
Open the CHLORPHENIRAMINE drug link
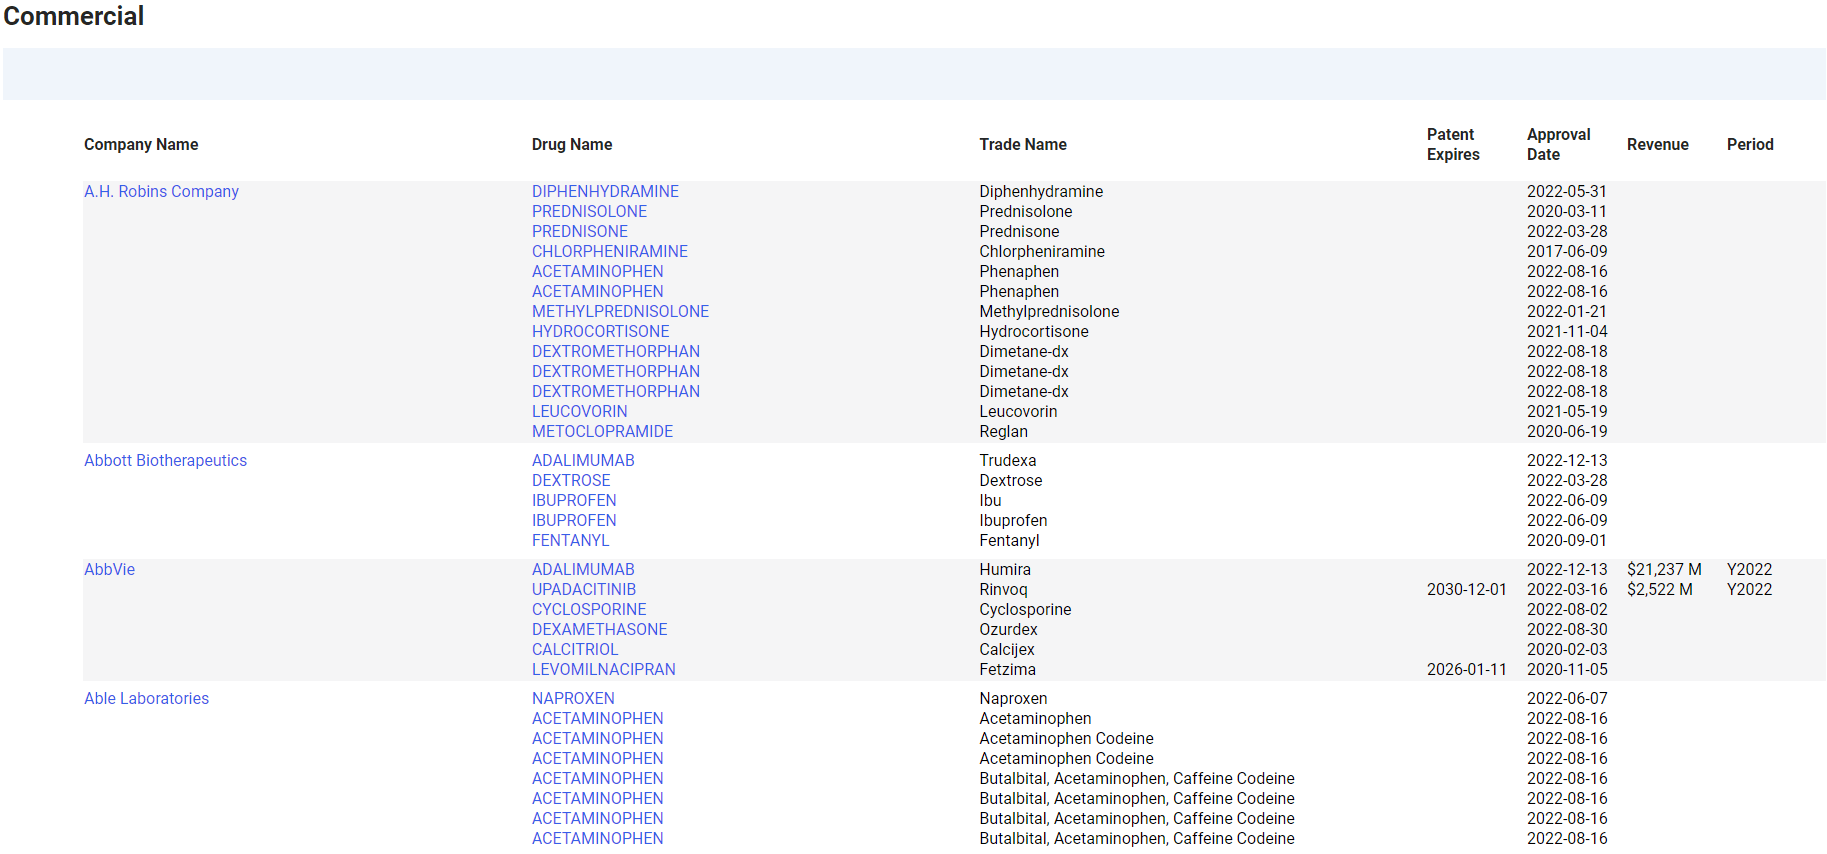pos(610,251)
